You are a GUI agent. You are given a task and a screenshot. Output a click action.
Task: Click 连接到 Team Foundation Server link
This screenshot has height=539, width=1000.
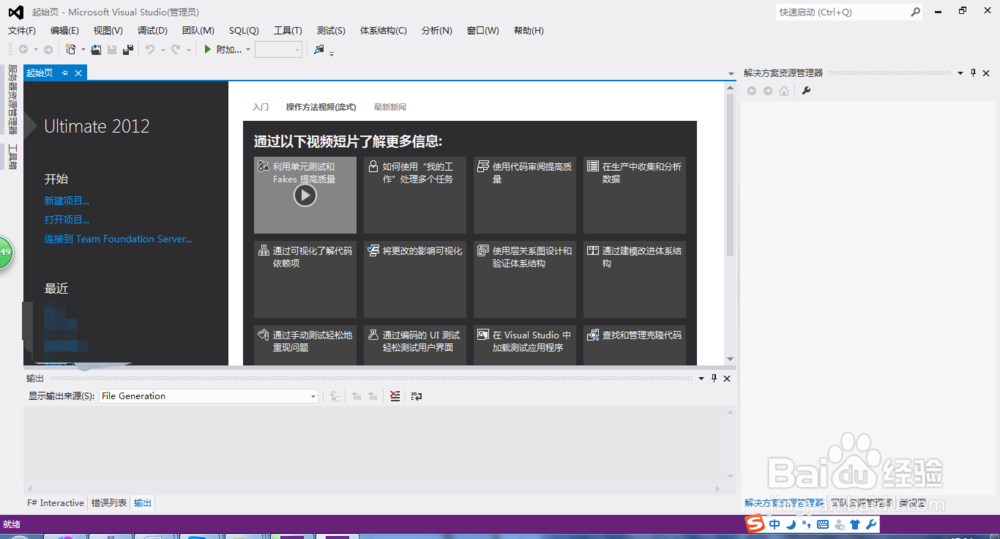pos(118,239)
